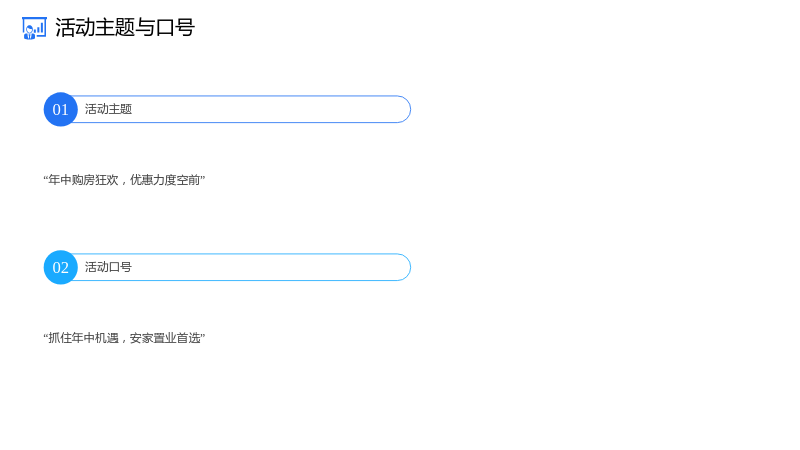Click the phrase 安家置业首选

coord(165,338)
